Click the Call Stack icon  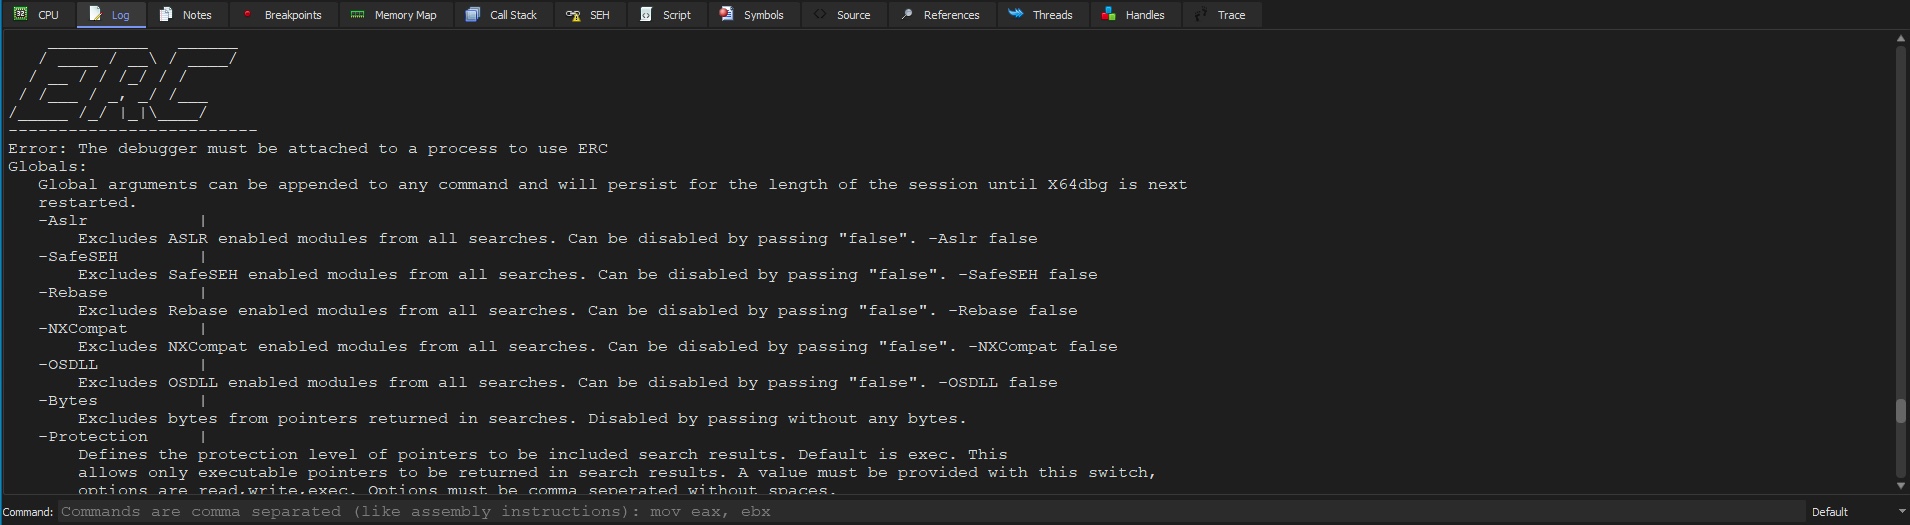pos(473,15)
